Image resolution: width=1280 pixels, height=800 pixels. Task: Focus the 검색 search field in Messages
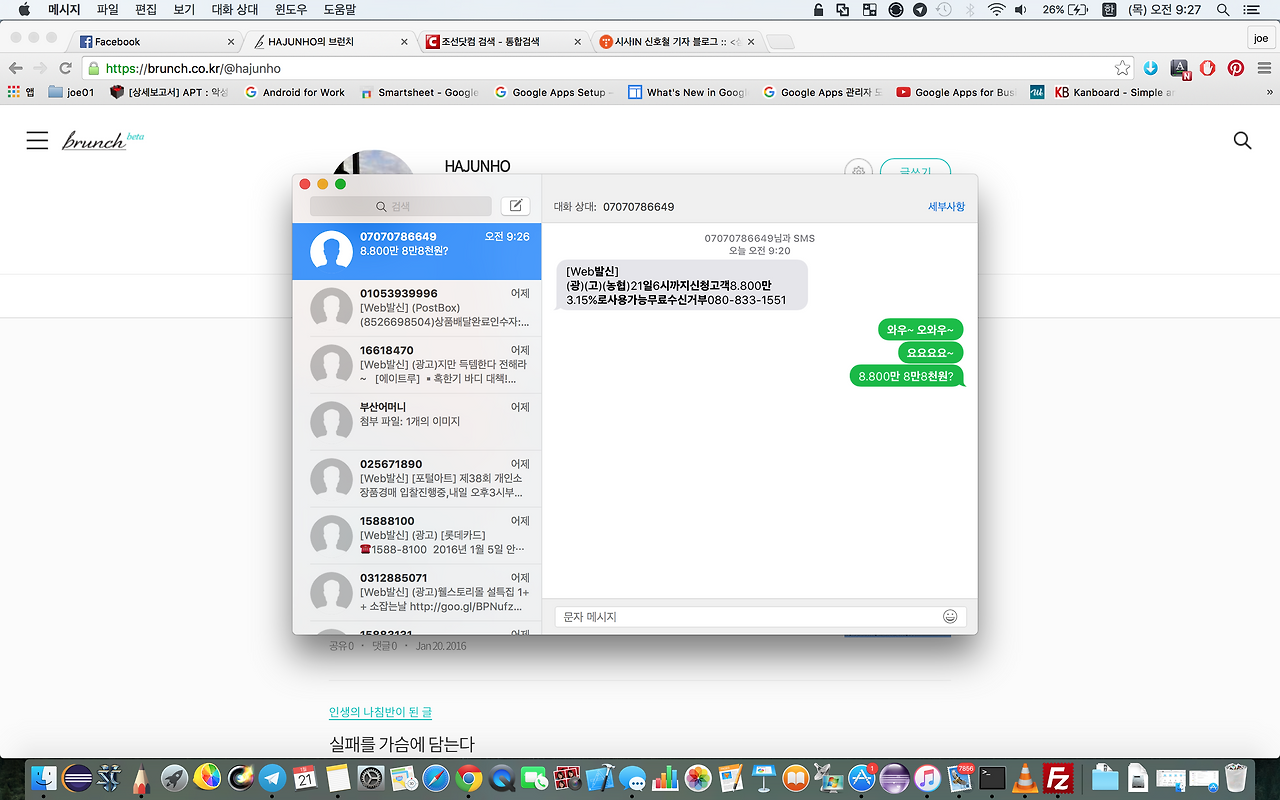pos(400,206)
